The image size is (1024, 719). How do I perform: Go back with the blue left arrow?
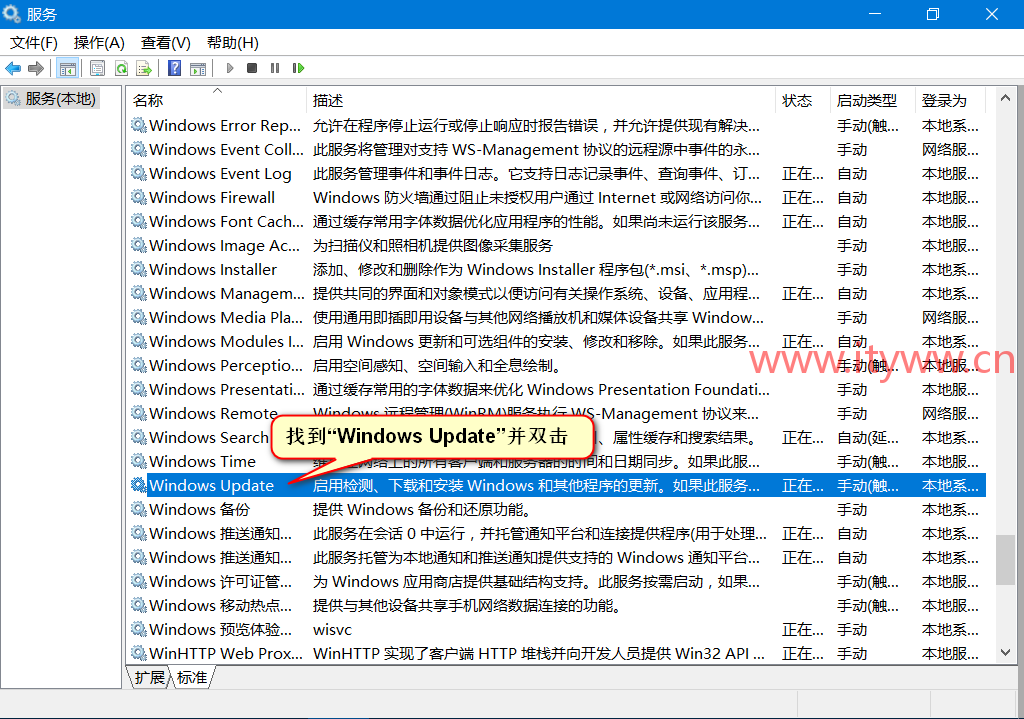[x=13, y=68]
